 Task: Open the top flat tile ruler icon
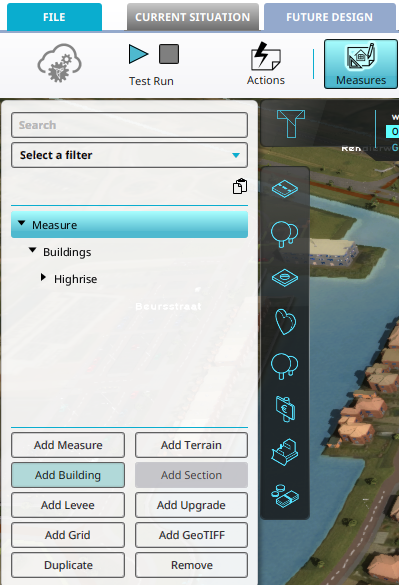pos(285,189)
